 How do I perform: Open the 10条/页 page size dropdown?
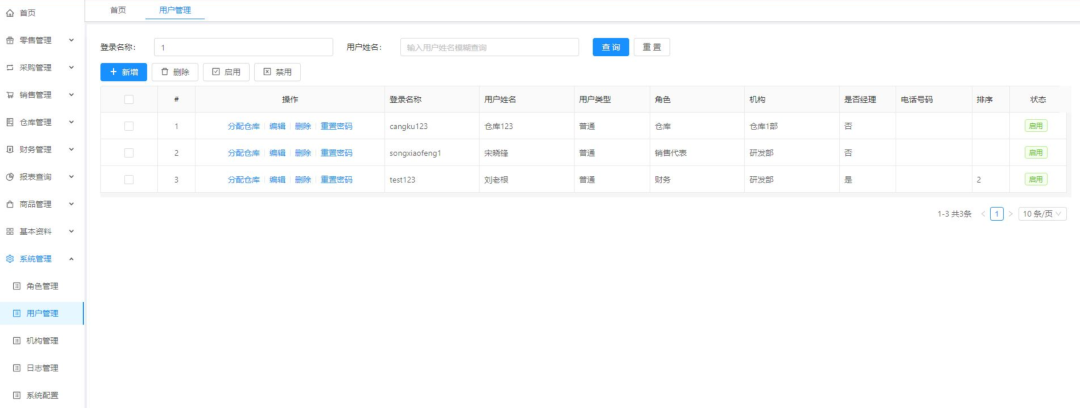[1043, 213]
